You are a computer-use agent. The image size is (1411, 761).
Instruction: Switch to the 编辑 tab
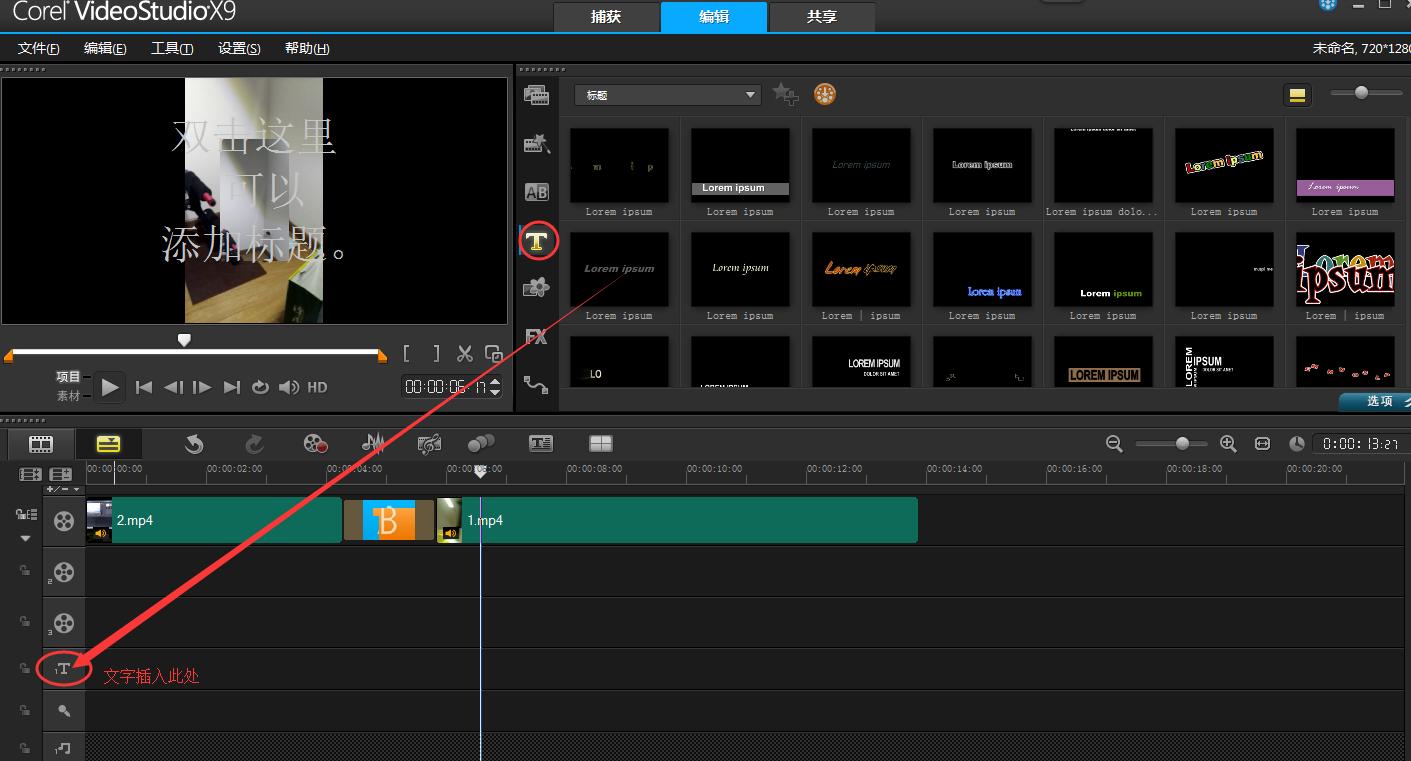[714, 17]
